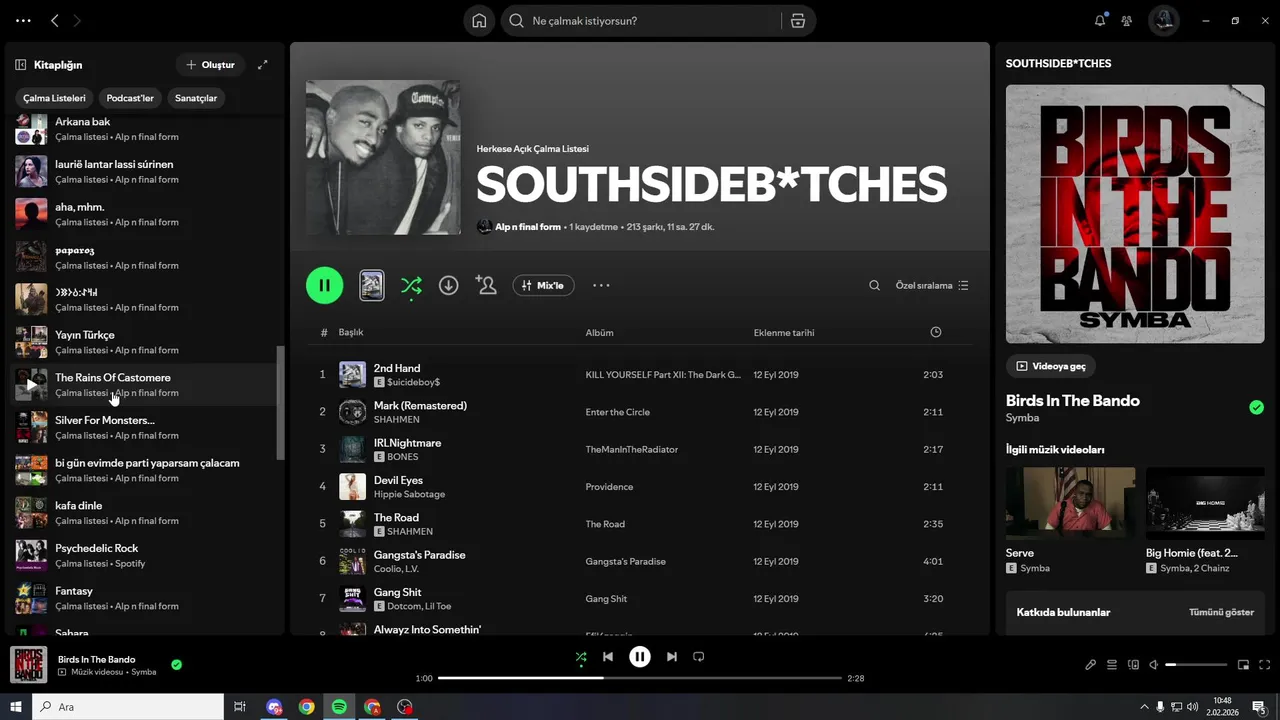Enter full screen player mode

point(1265,664)
